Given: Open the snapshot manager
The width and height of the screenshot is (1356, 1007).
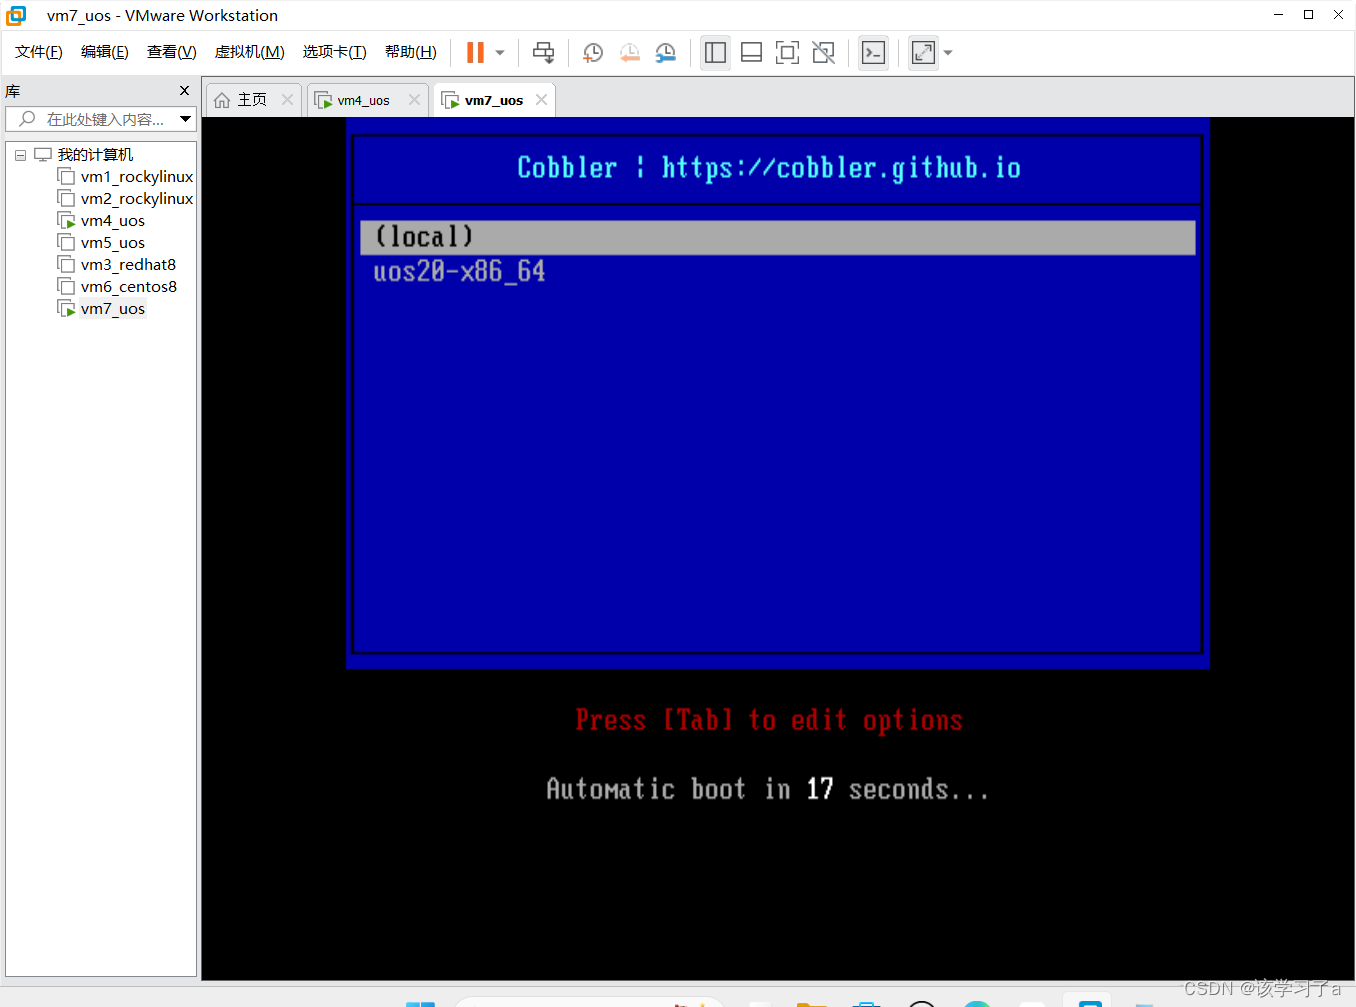Looking at the screenshot, I should 665,53.
